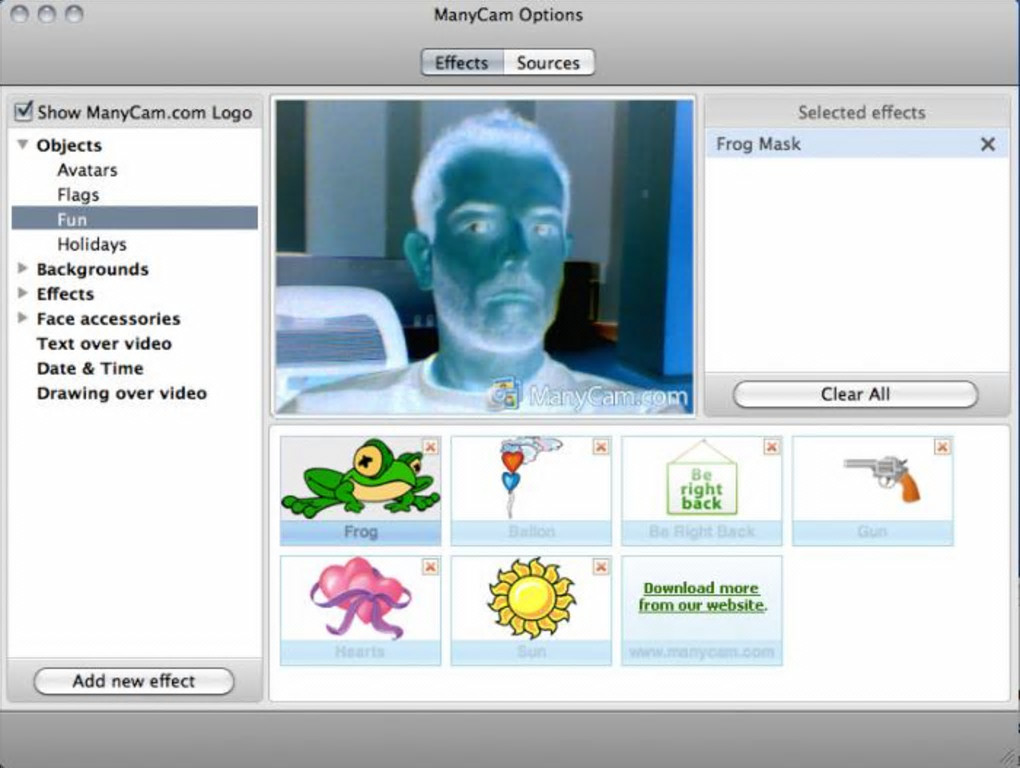Expand the Effects category in sidebar
The height and width of the screenshot is (768, 1020).
tap(23, 293)
